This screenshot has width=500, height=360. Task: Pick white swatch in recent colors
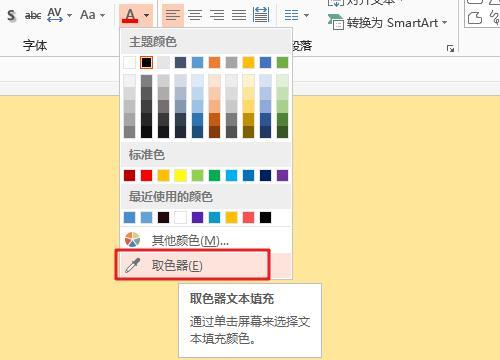[x=180, y=218]
